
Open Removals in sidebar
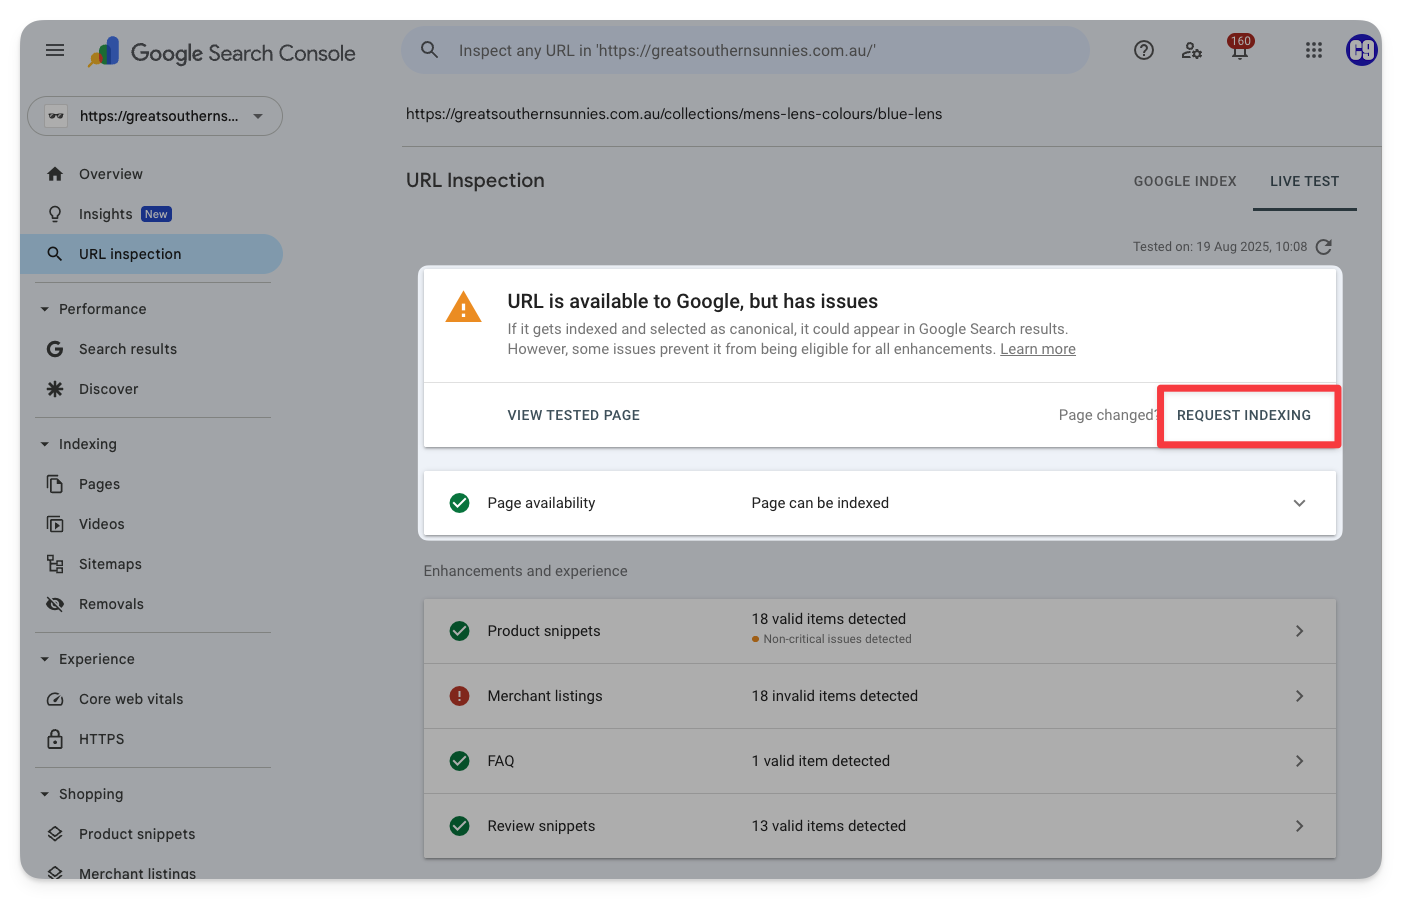(111, 604)
